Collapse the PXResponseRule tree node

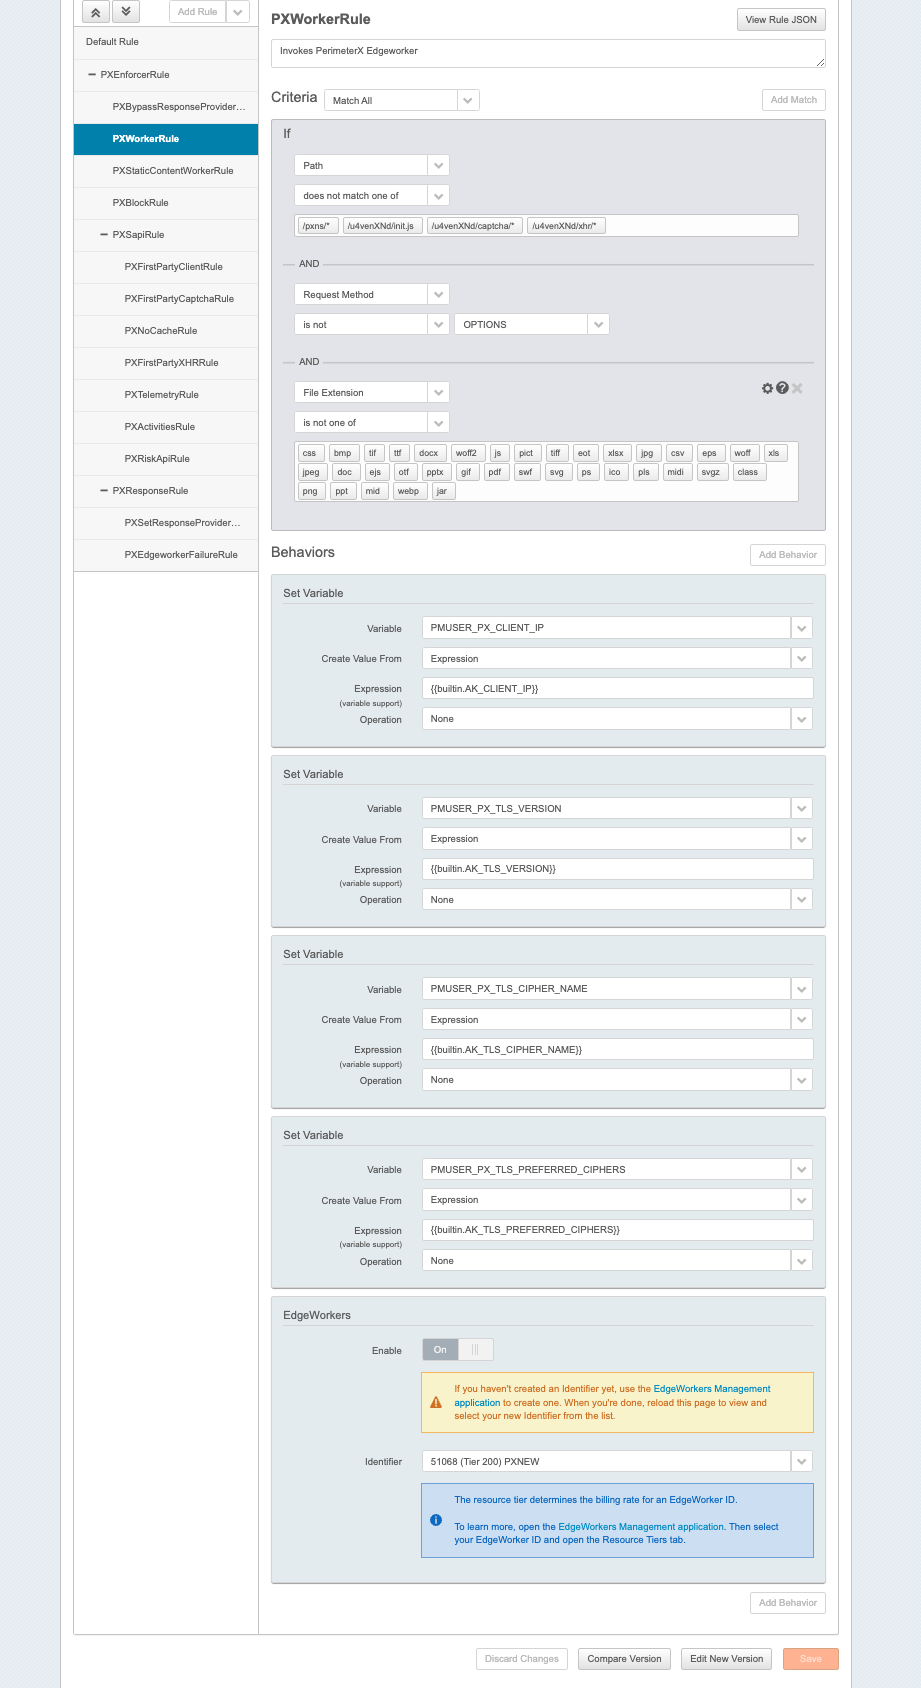tap(104, 491)
